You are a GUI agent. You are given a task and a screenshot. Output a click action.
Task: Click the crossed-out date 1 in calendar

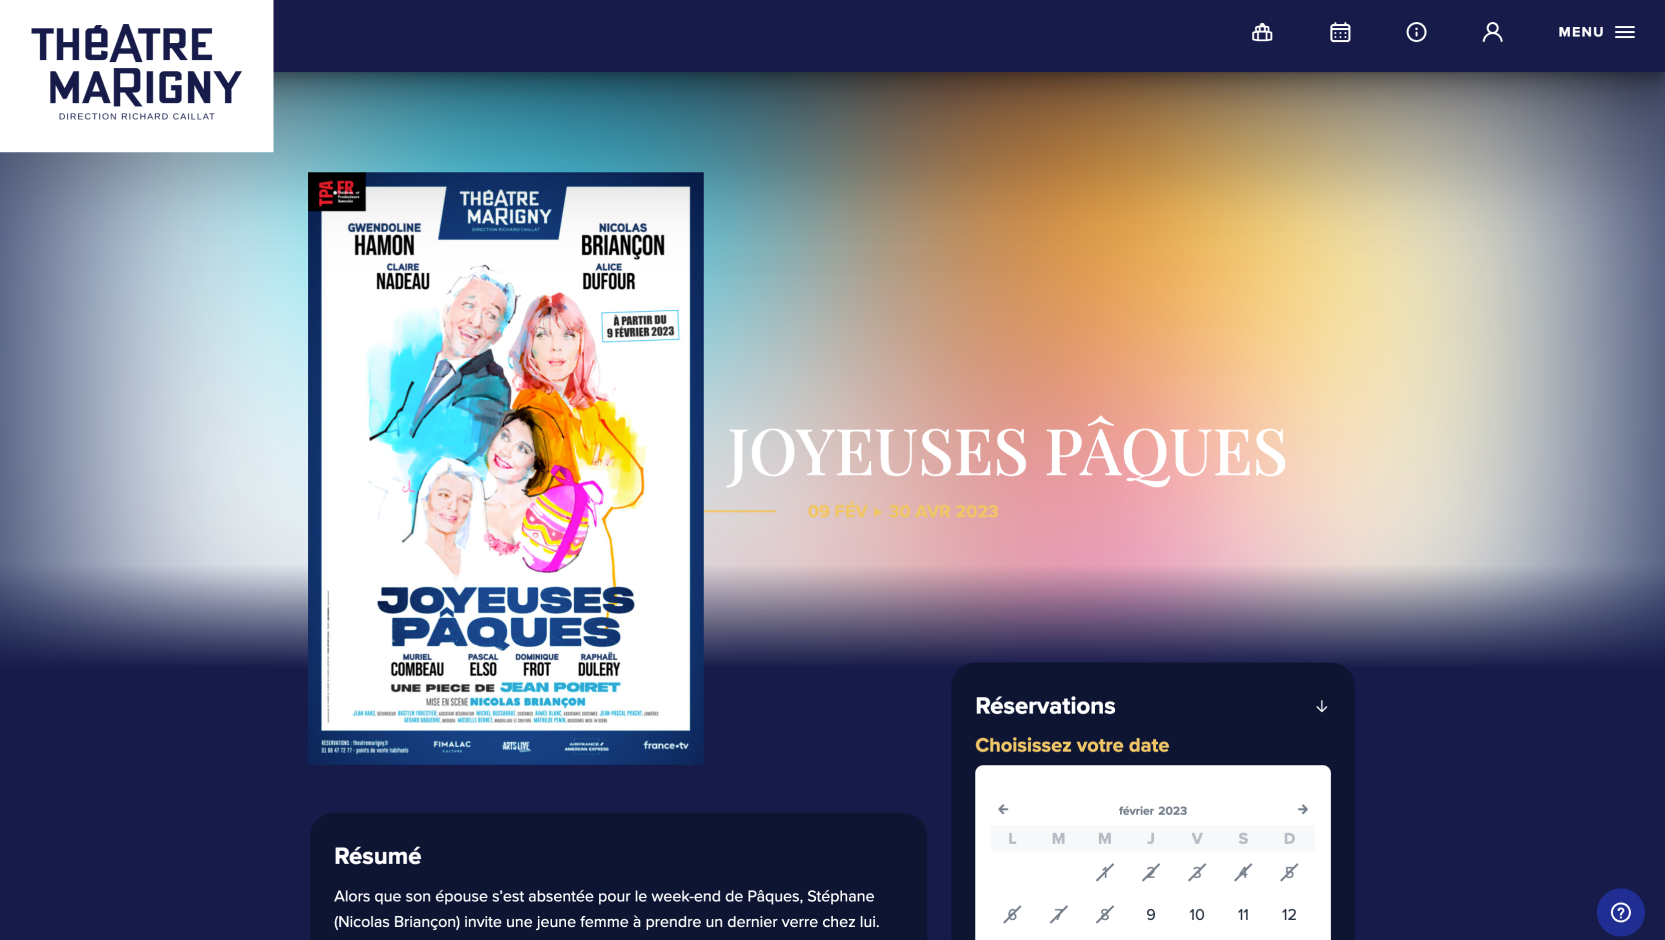click(x=1105, y=872)
